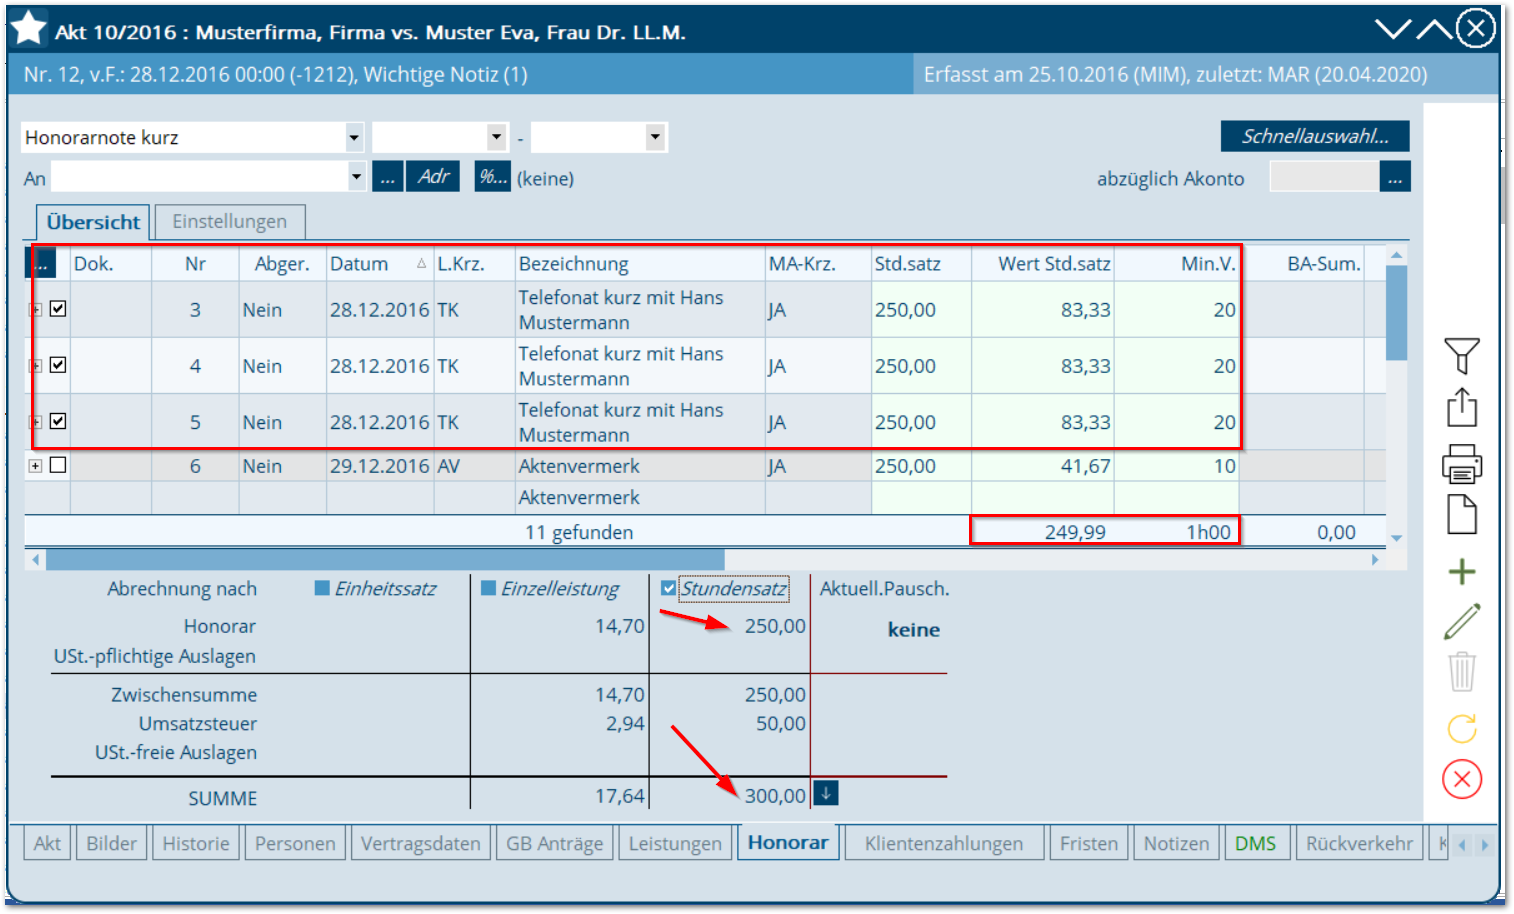1514x914 pixels.
Task: Click the Adr button
Action: click(433, 177)
